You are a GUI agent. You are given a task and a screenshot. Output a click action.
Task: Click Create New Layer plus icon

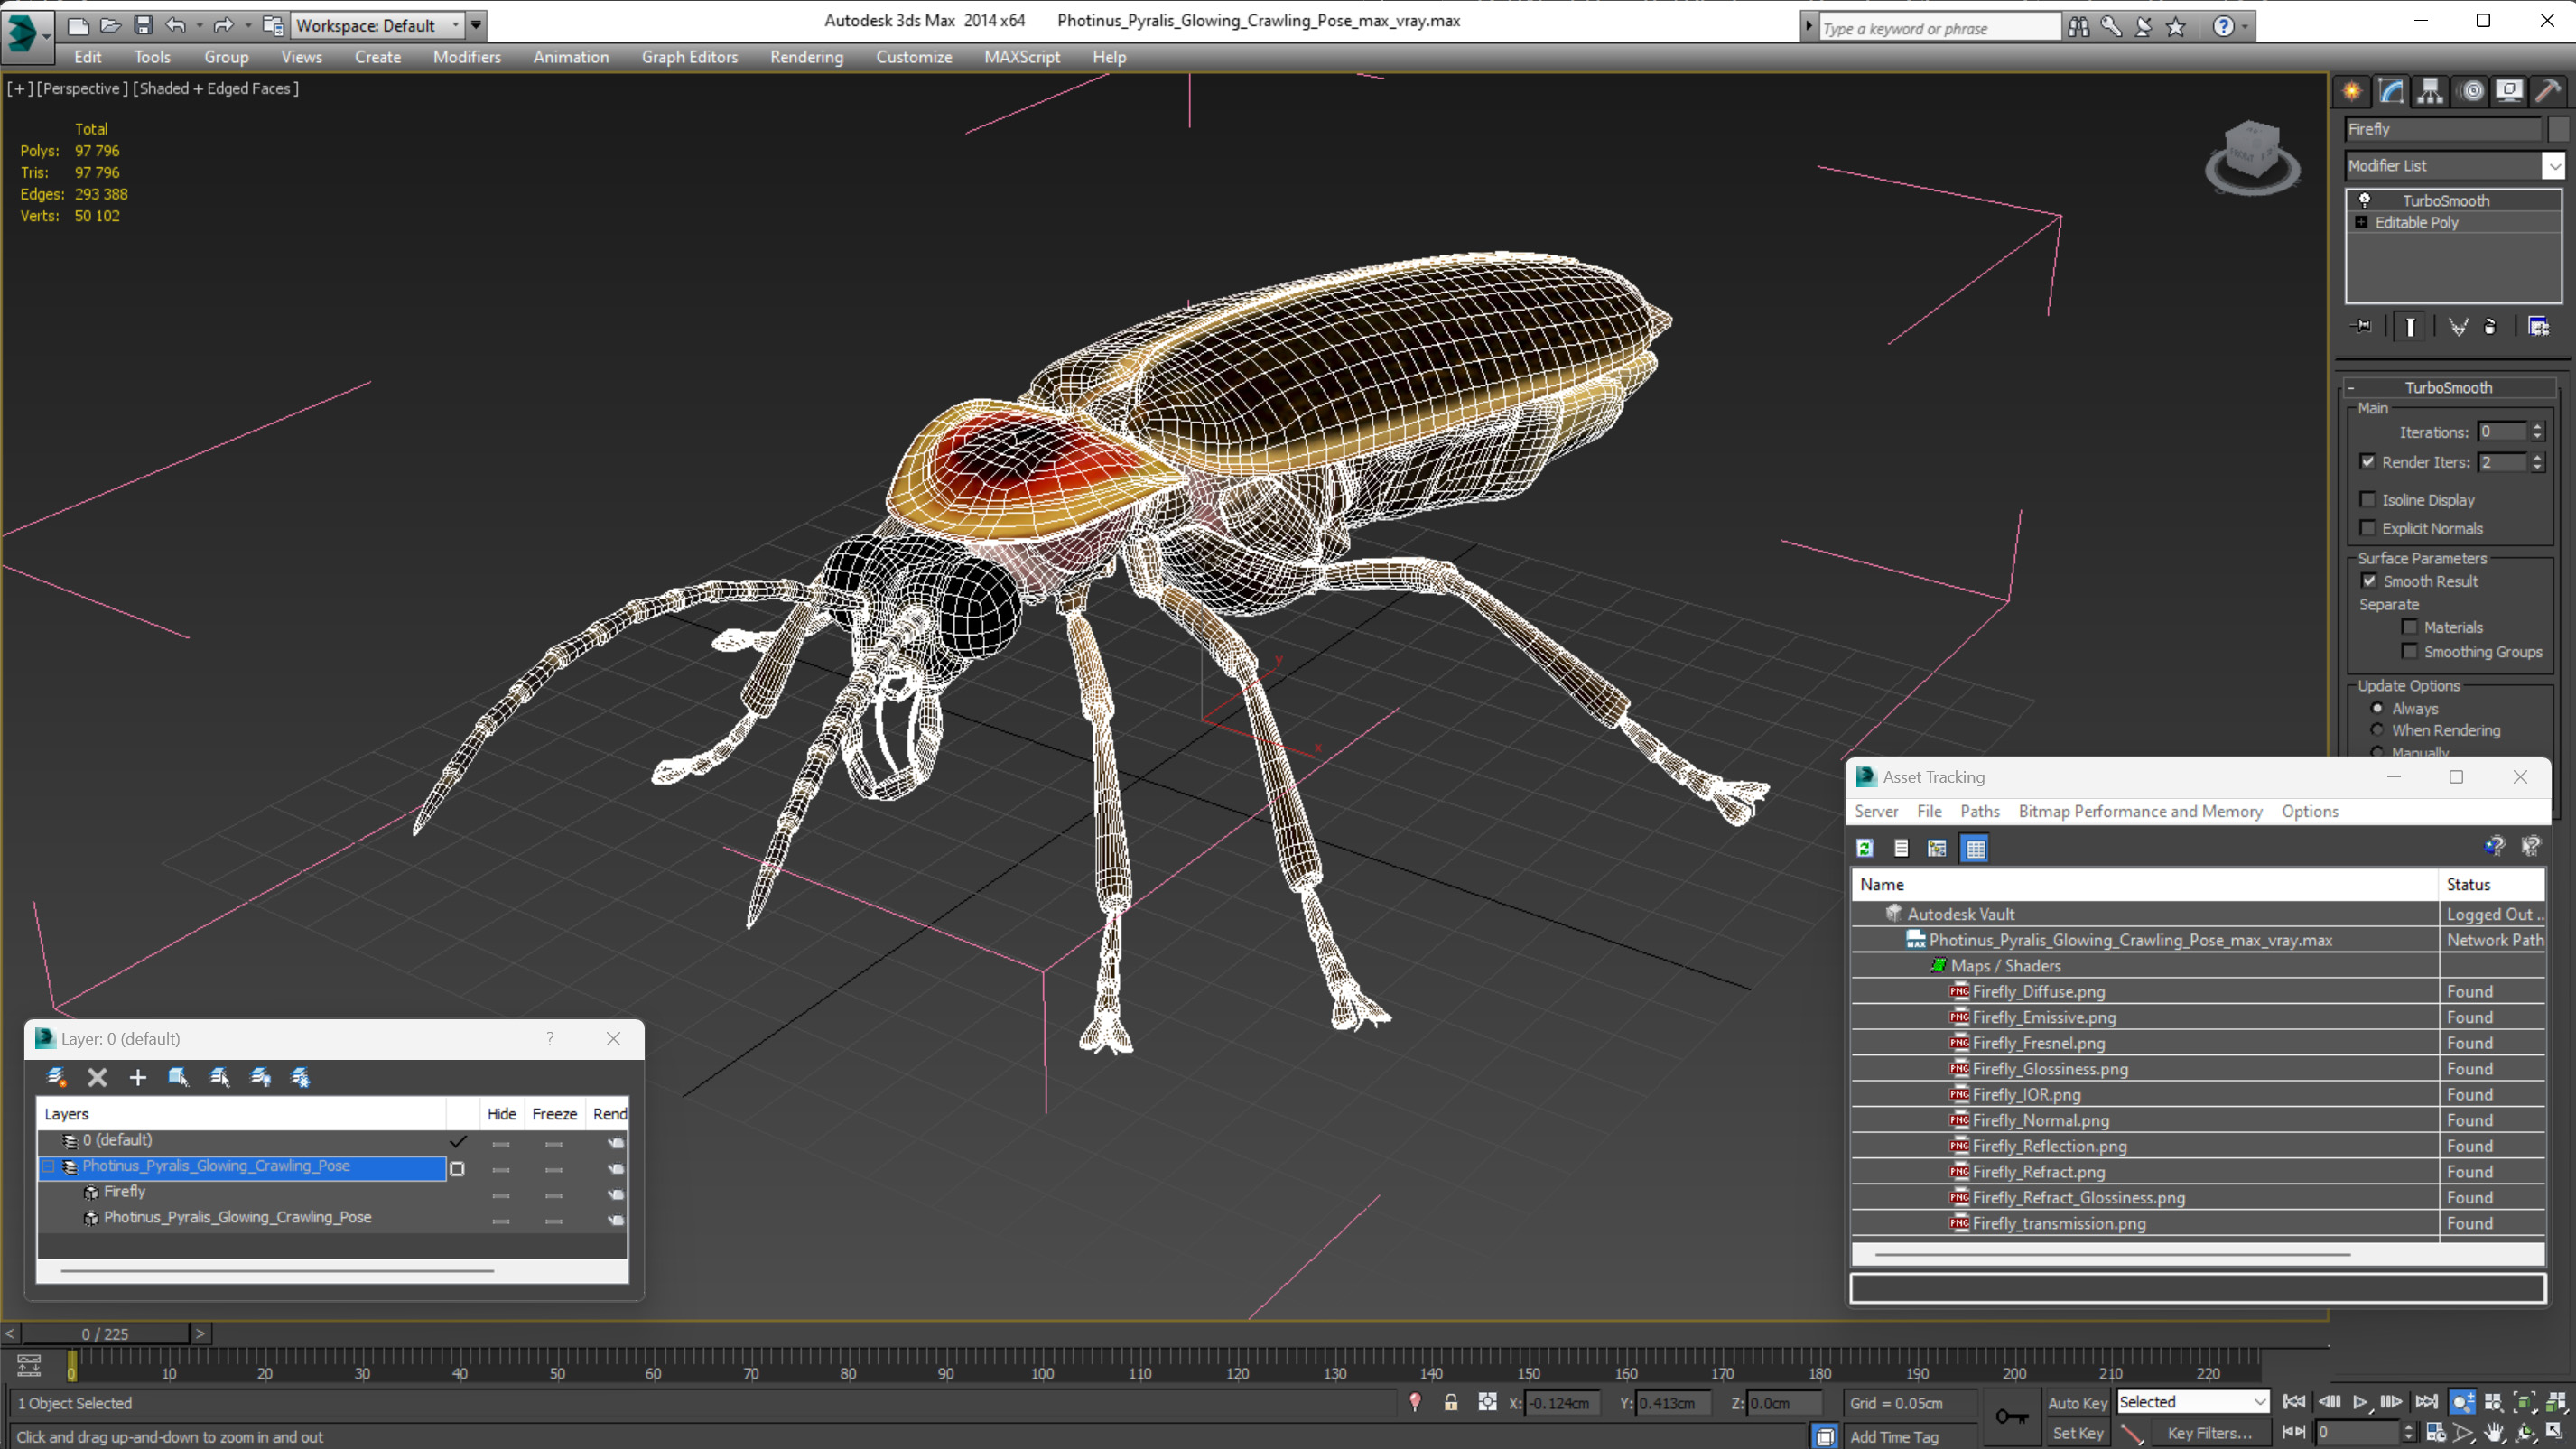click(137, 1077)
